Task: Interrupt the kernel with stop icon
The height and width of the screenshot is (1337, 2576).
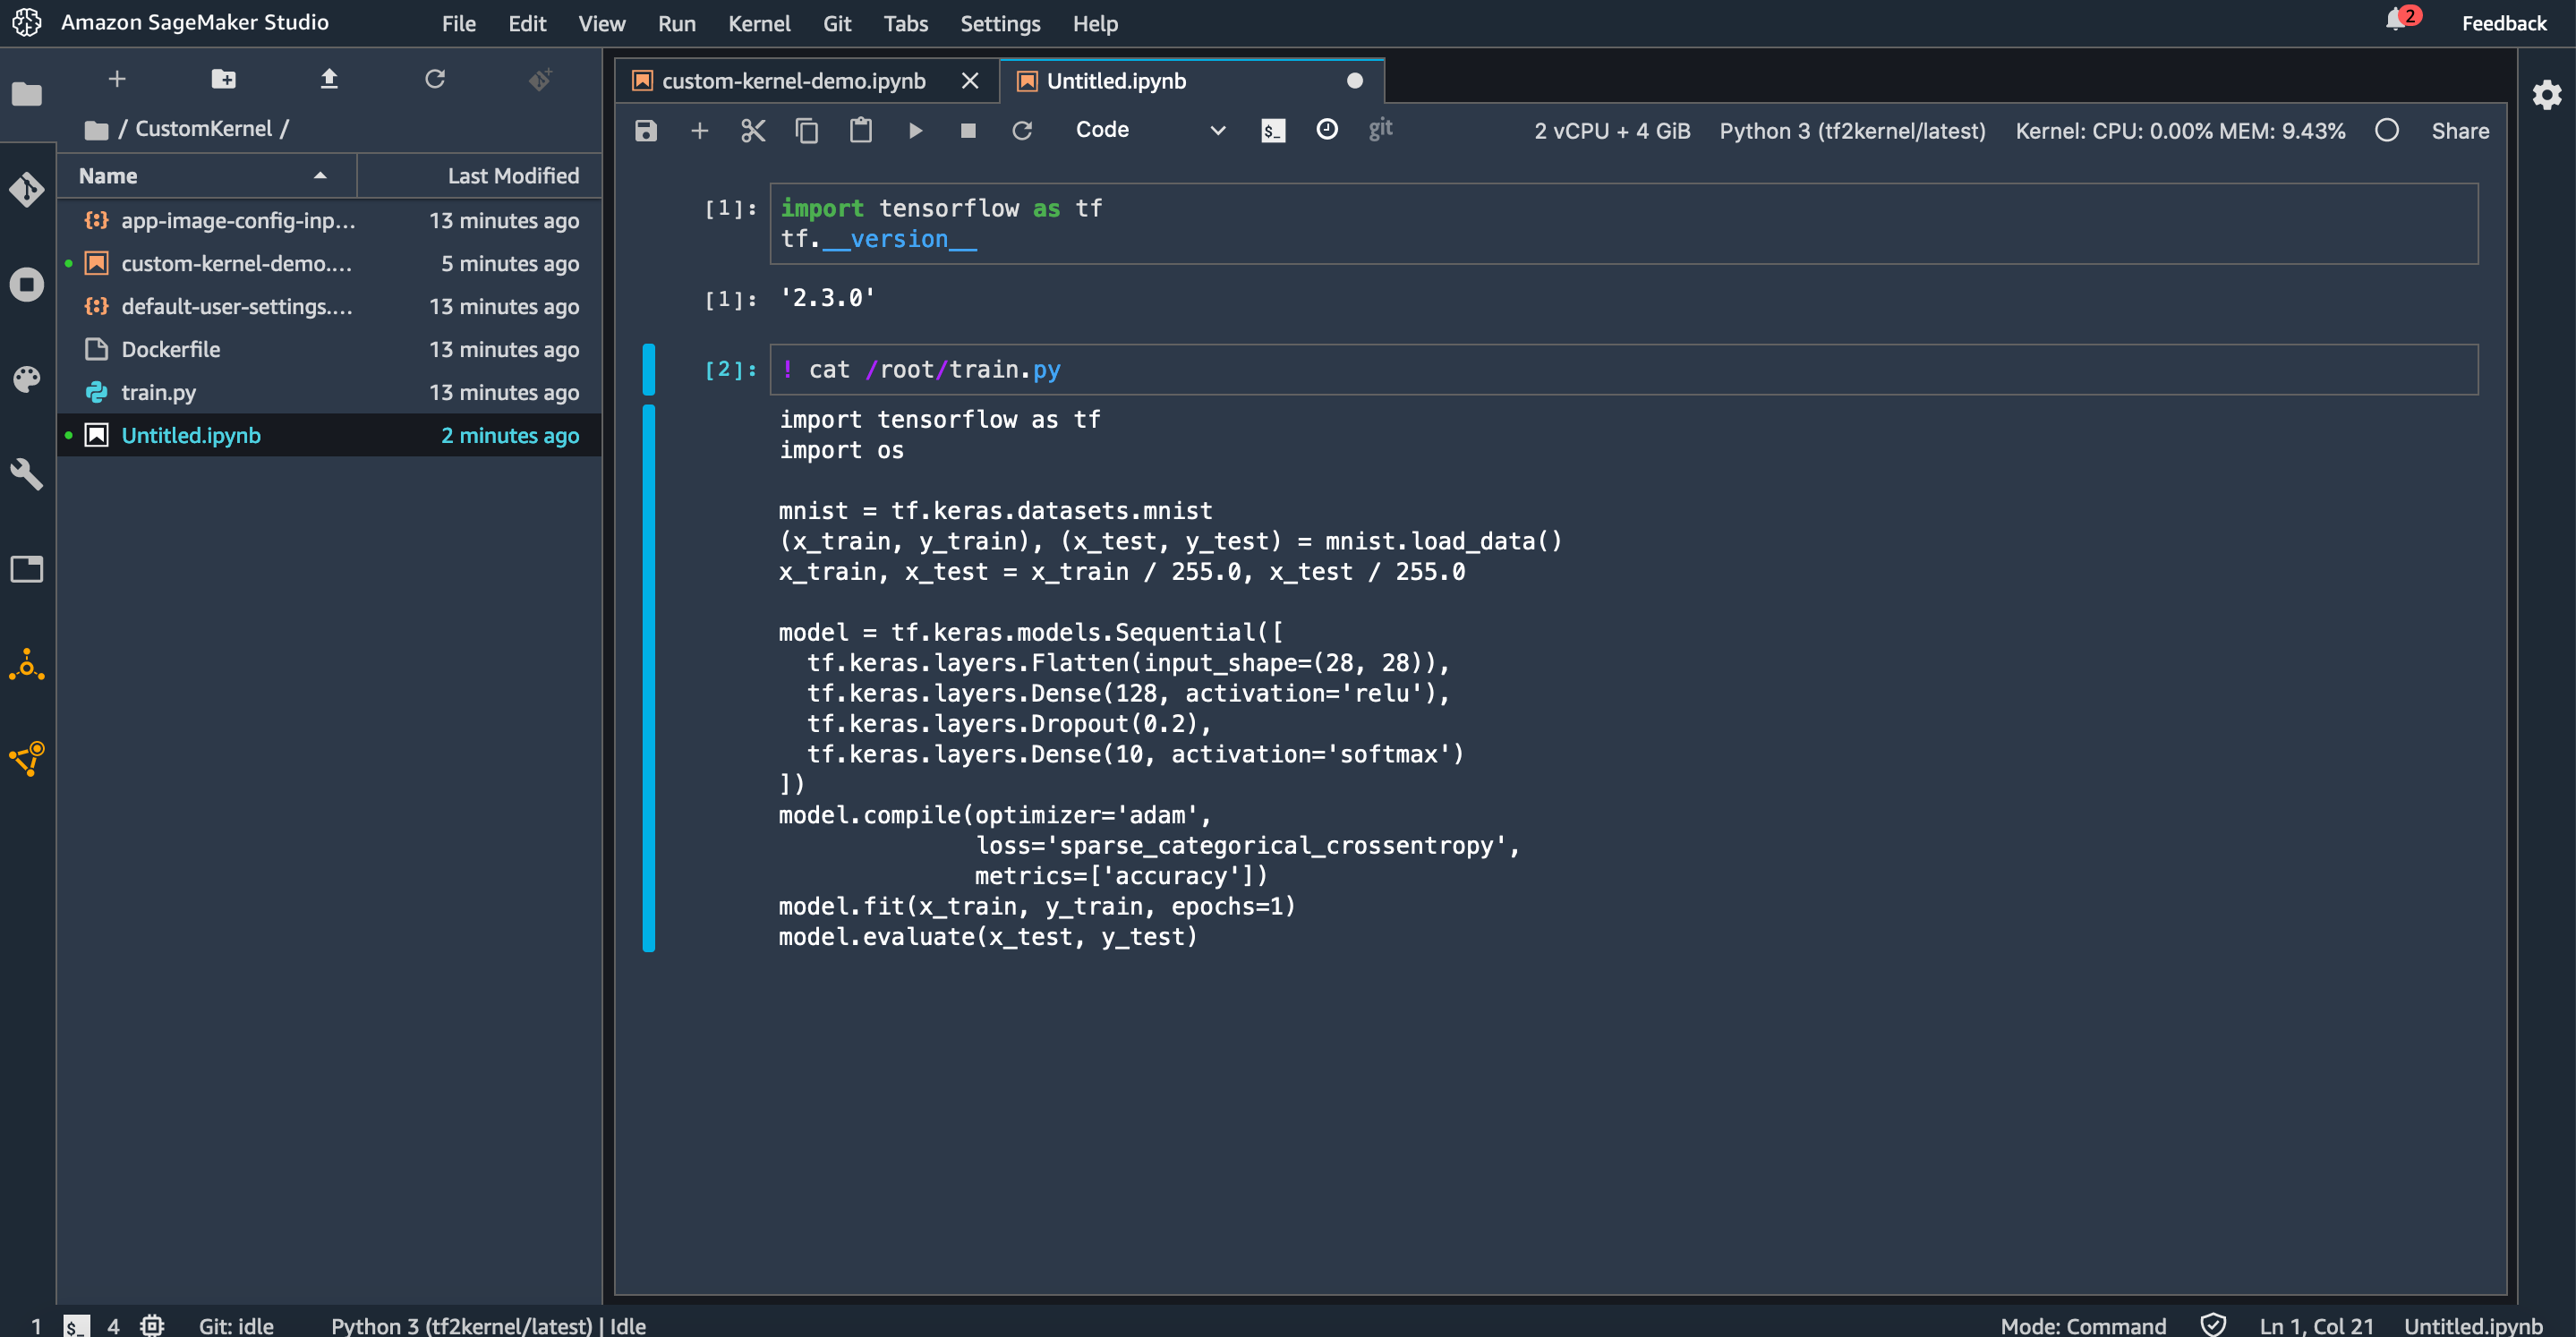Action: (x=968, y=131)
